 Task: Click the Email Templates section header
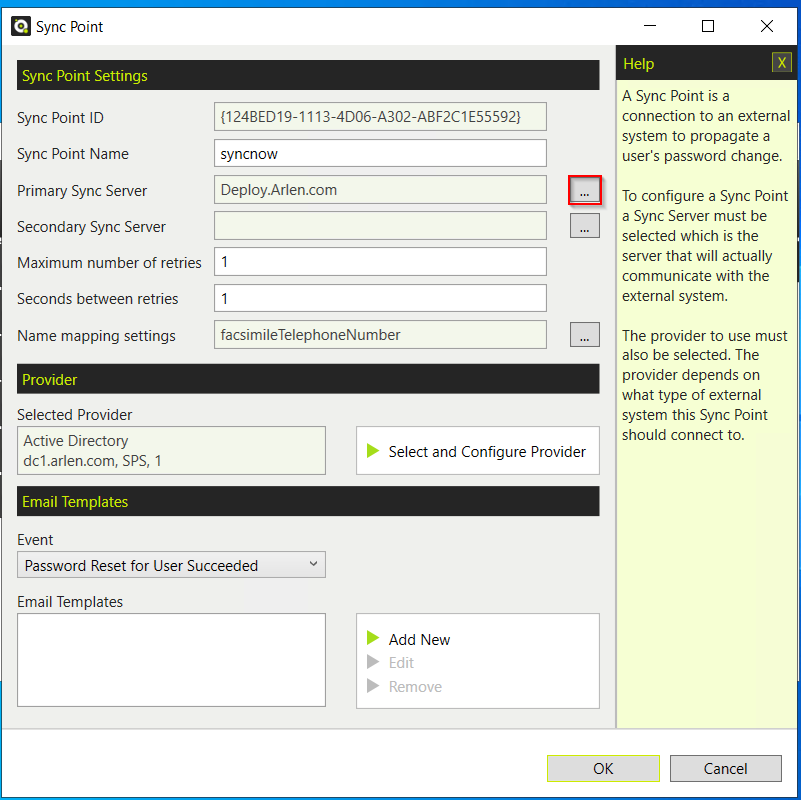[x=308, y=501]
